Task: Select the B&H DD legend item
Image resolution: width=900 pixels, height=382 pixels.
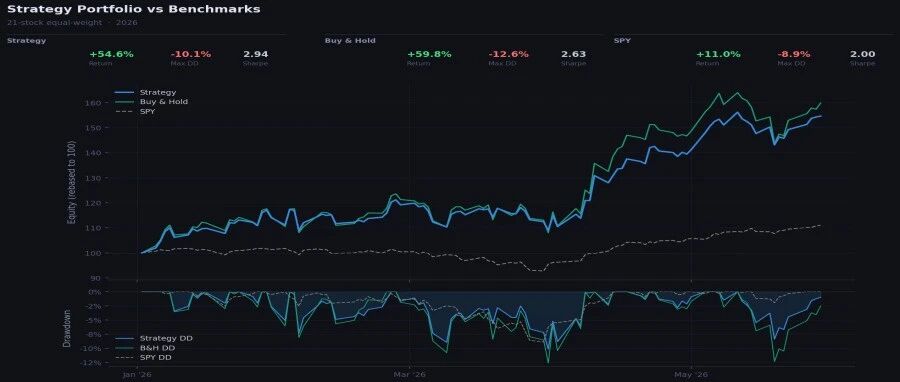Action: (x=146, y=348)
